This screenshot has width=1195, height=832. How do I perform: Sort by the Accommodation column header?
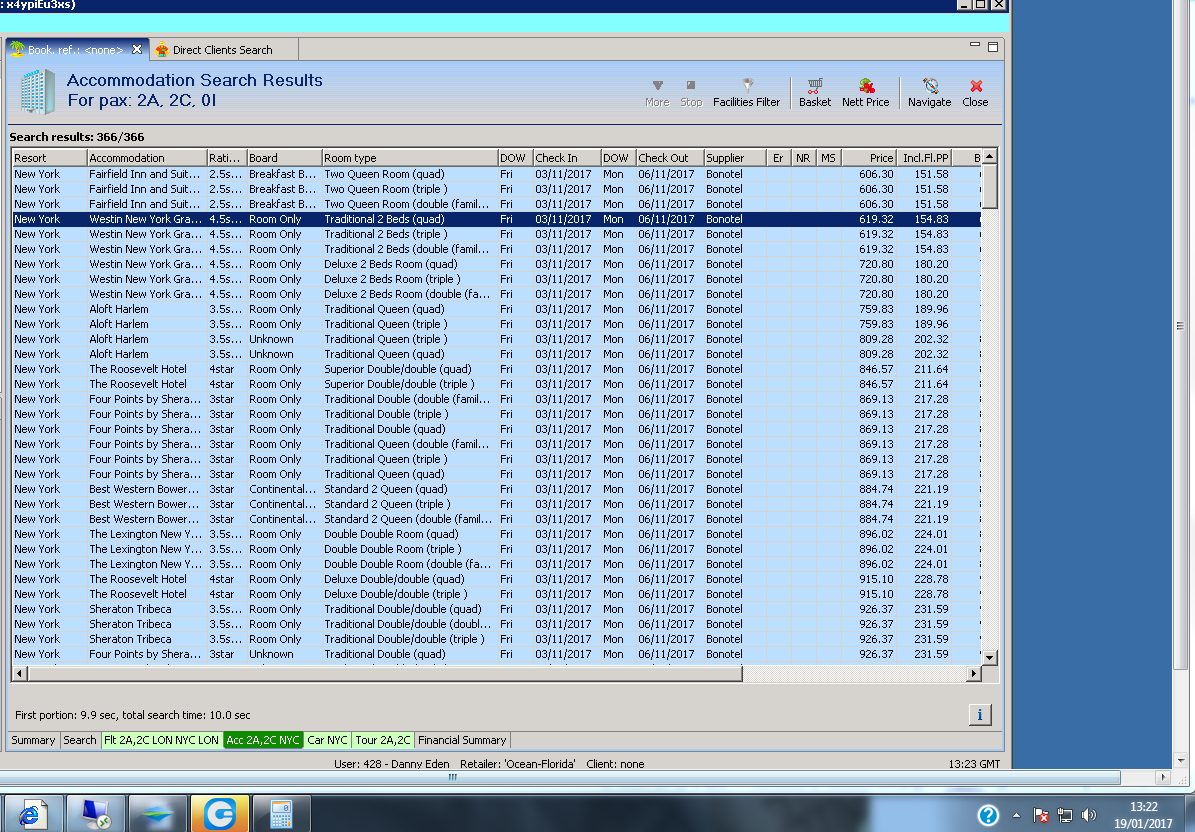pyautogui.click(x=147, y=158)
